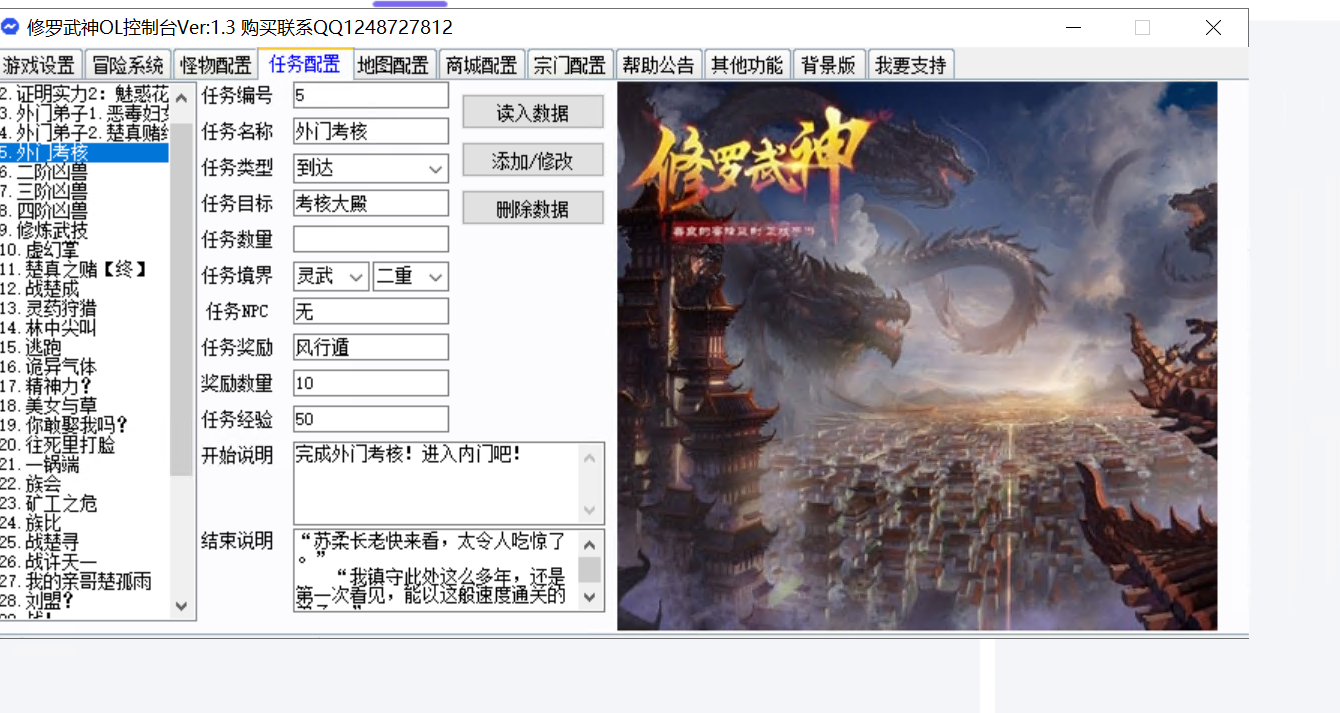
Task: Click the 任务名称 input field
Action: click(x=370, y=131)
